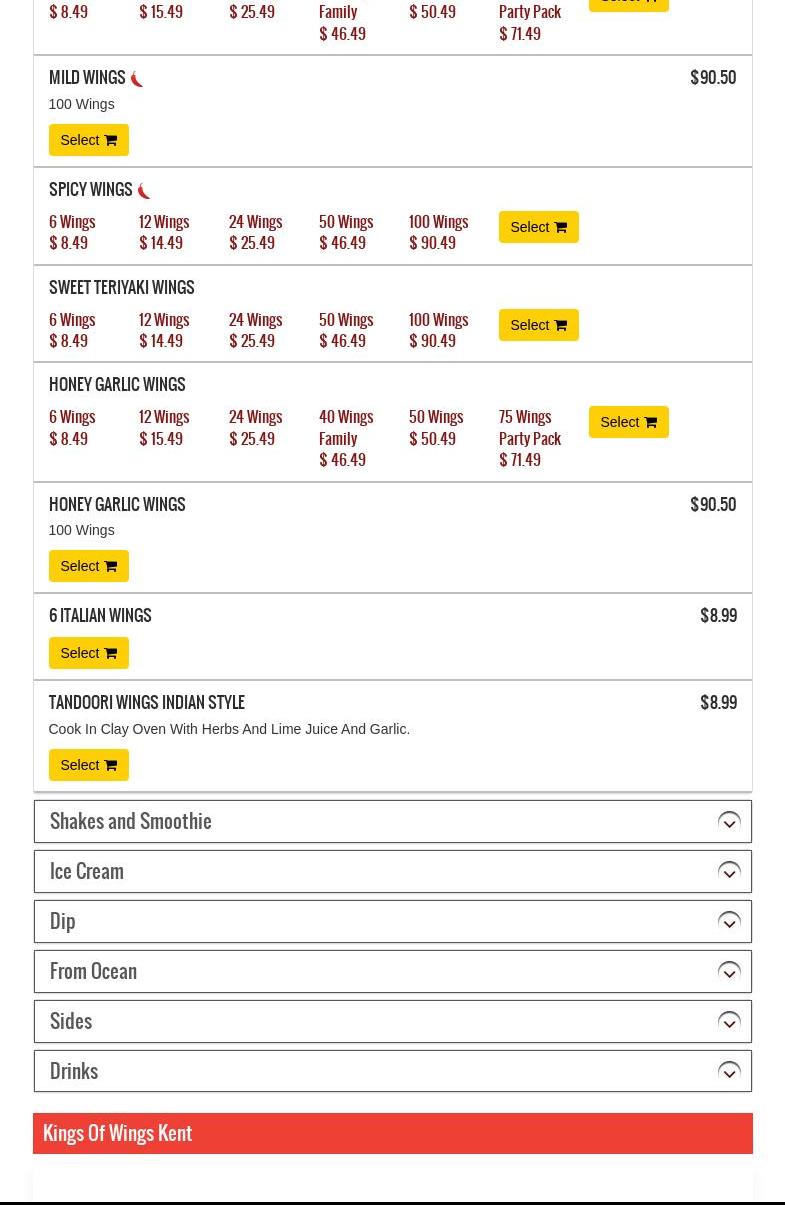Screen dimensions: 785x1205
Task: Add 6 Italian Wings with Select
Action: (88, 653)
